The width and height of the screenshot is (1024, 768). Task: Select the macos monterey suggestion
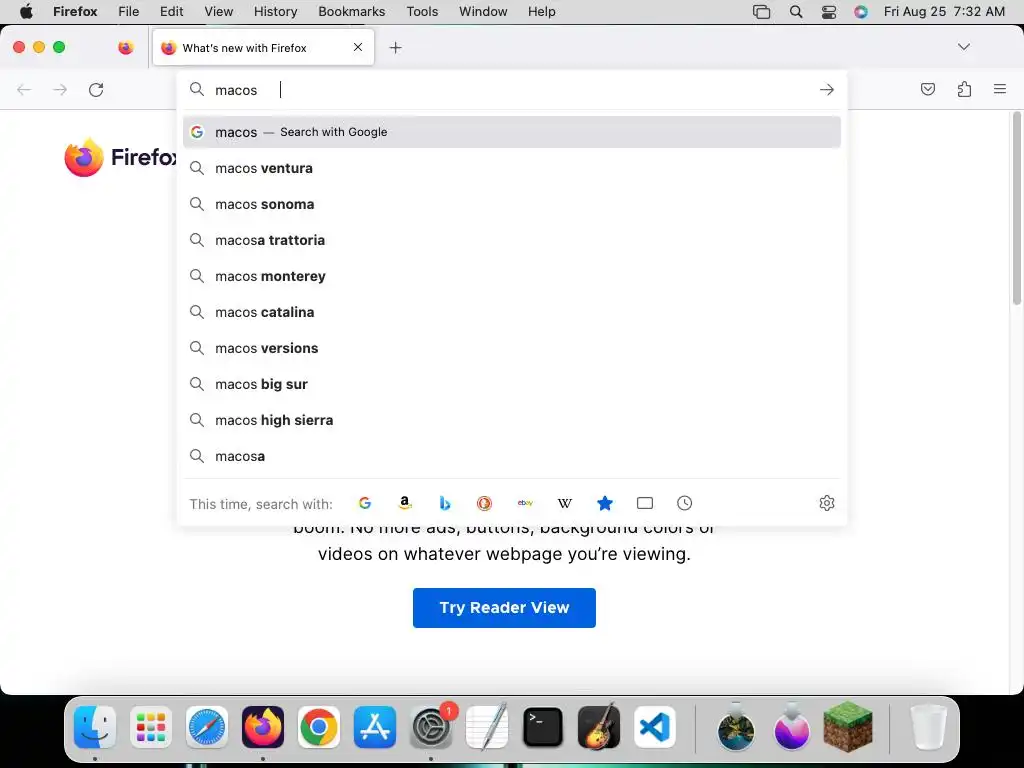(x=512, y=276)
